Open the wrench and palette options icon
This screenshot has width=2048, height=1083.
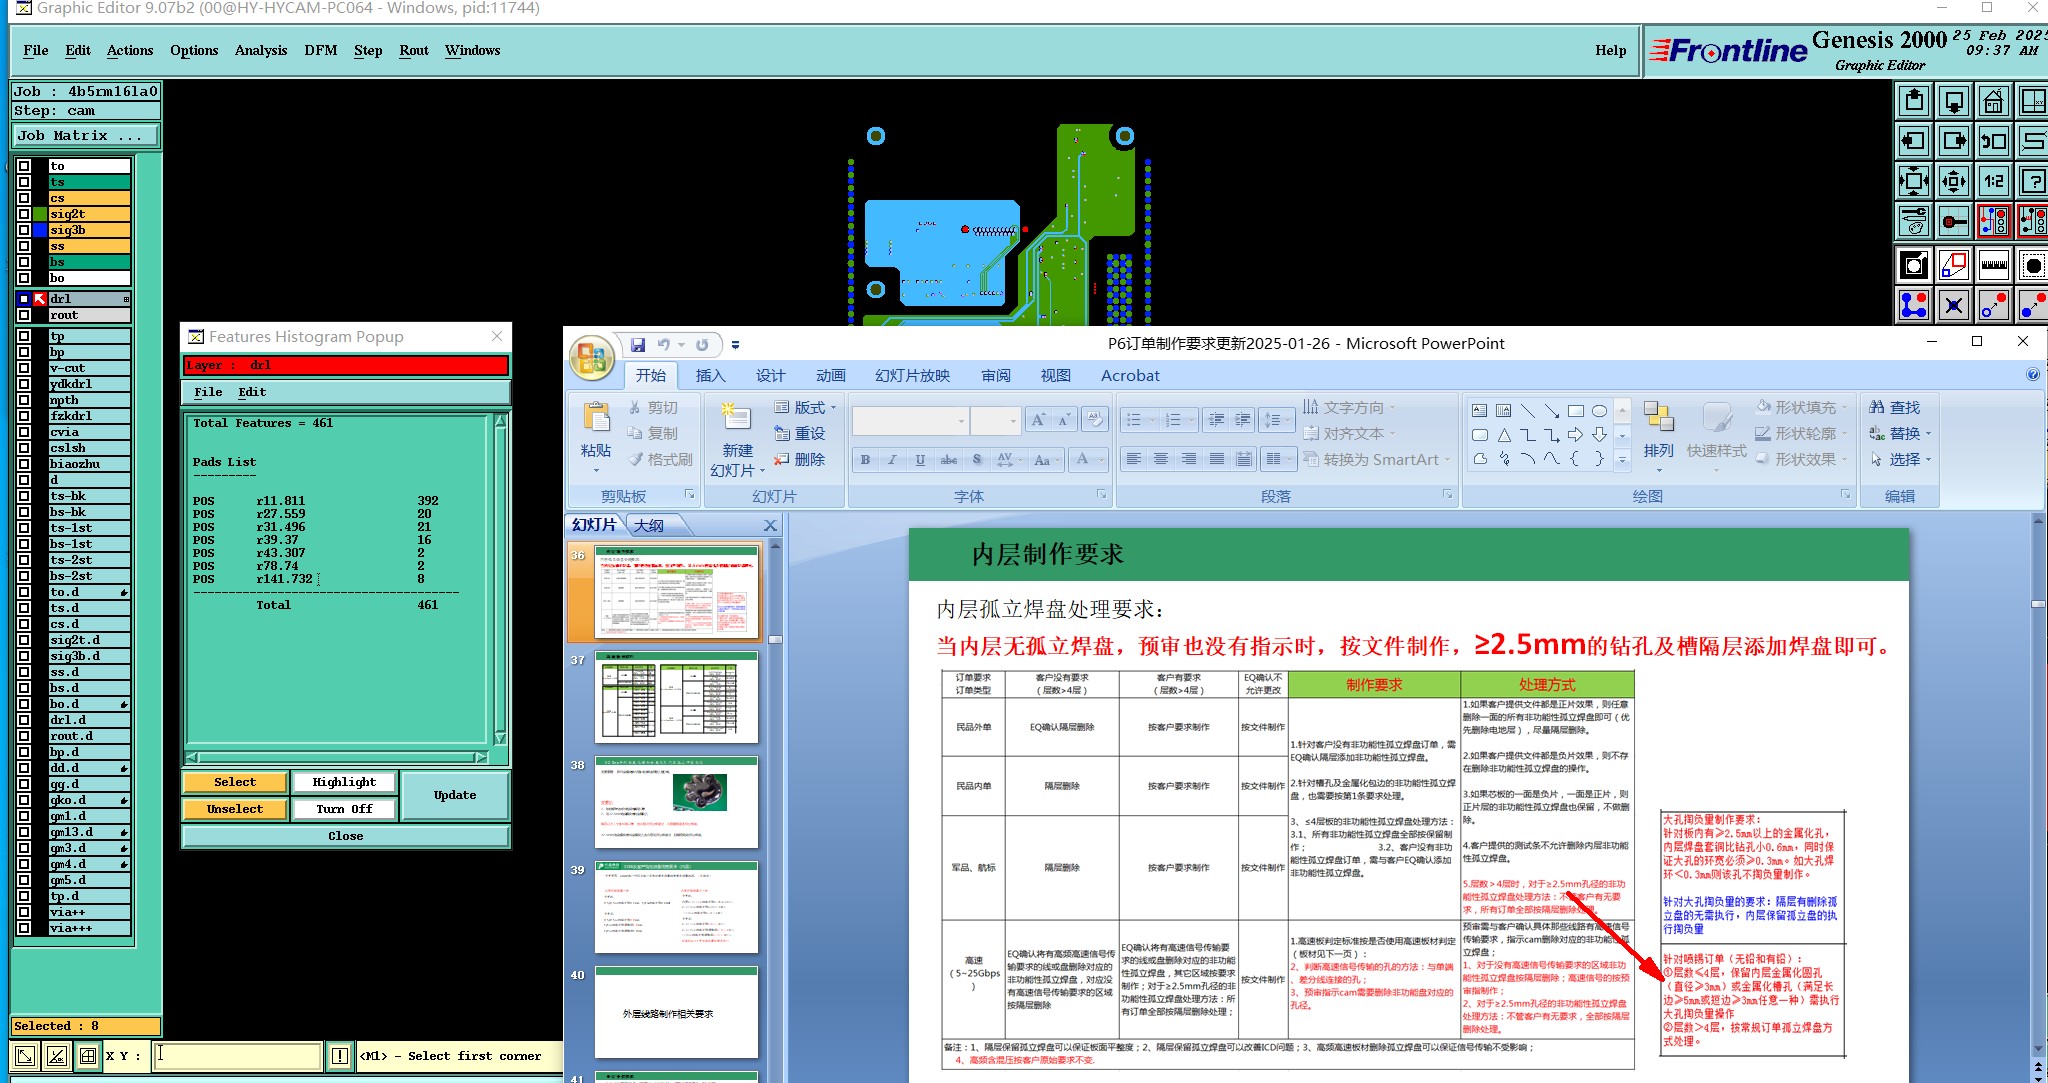tap(1913, 221)
